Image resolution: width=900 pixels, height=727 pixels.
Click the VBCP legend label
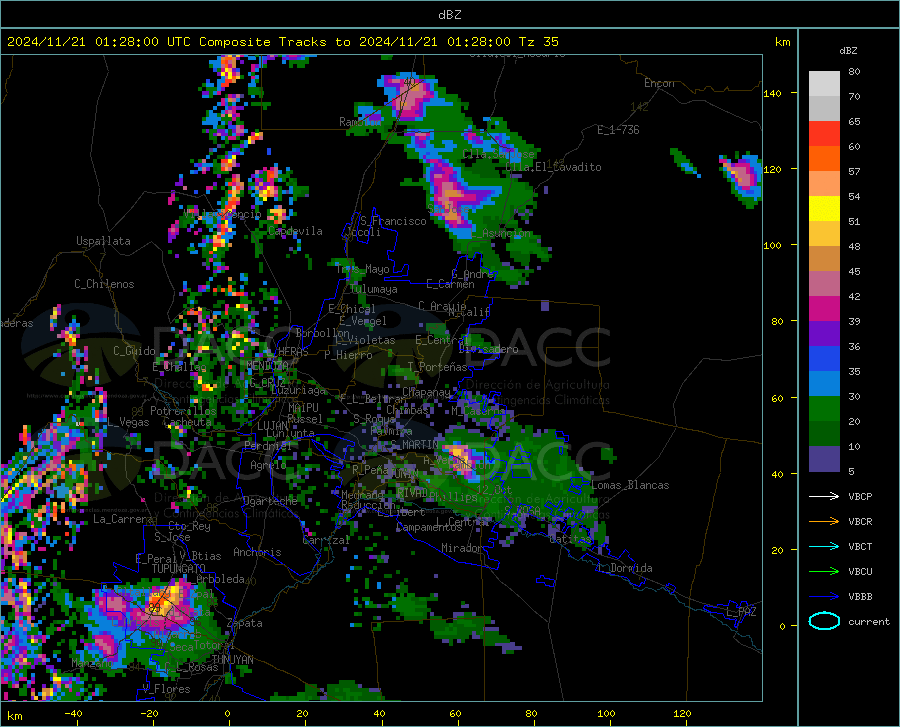[x=860, y=496]
